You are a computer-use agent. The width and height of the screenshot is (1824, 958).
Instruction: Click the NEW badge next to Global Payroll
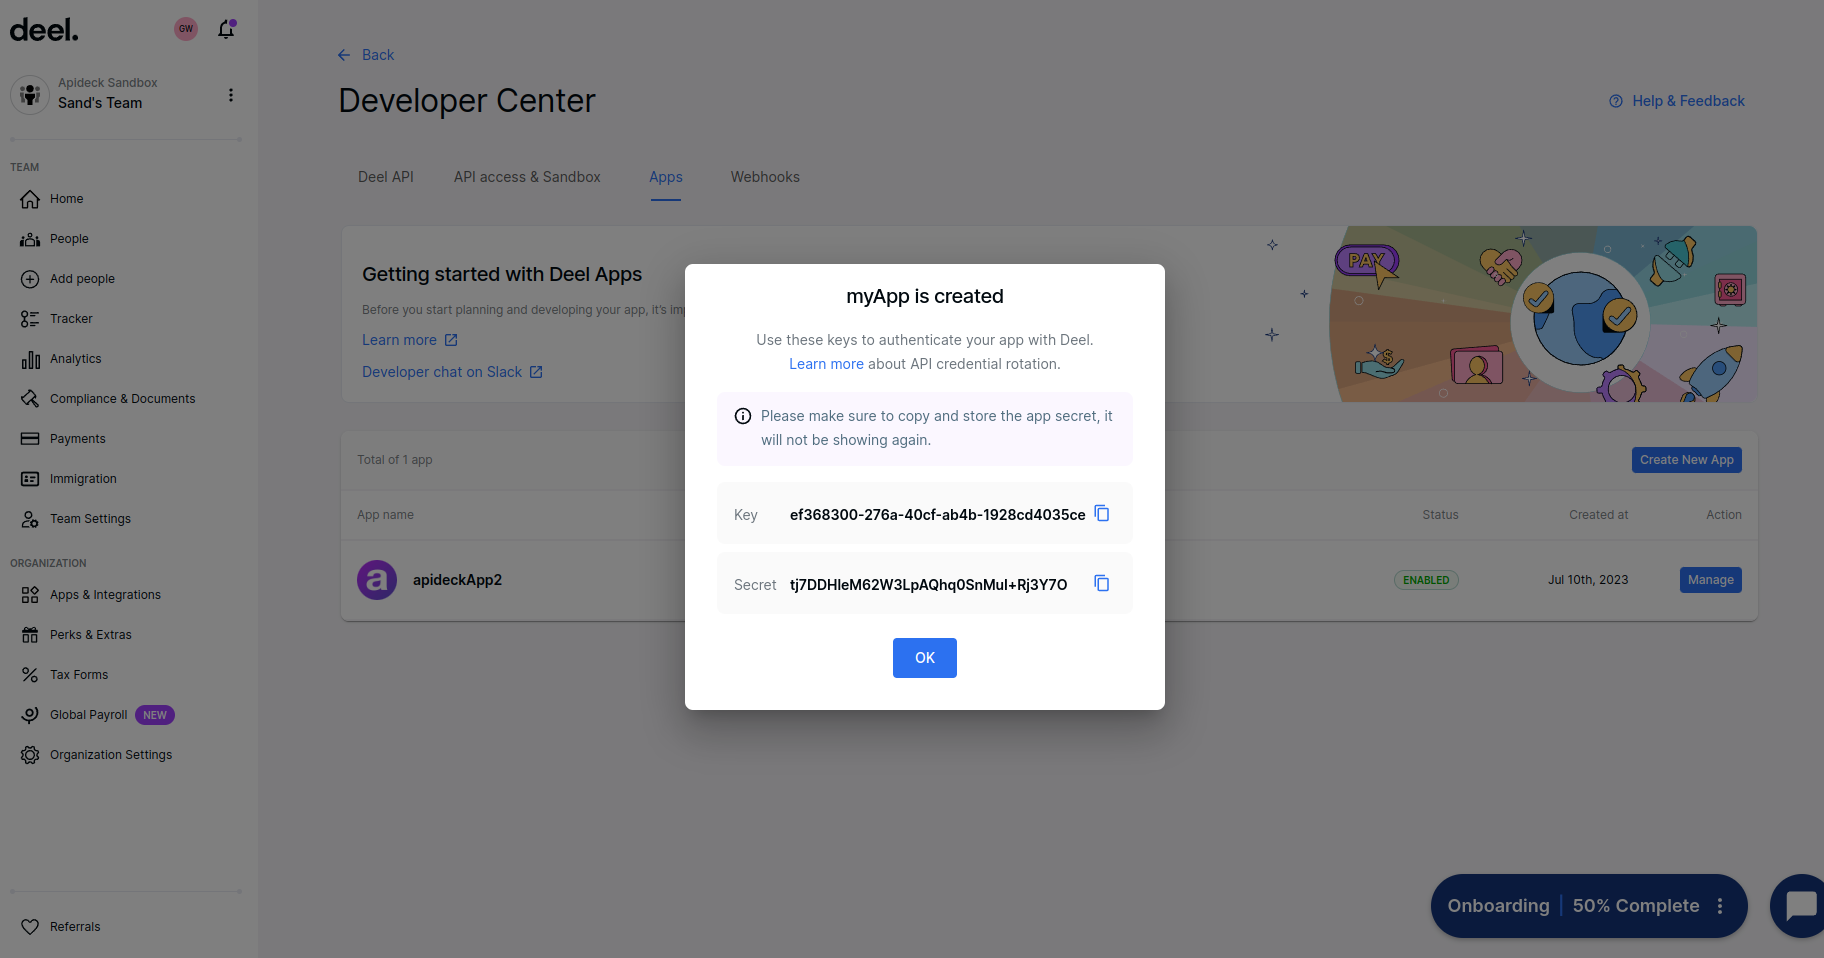pos(155,715)
